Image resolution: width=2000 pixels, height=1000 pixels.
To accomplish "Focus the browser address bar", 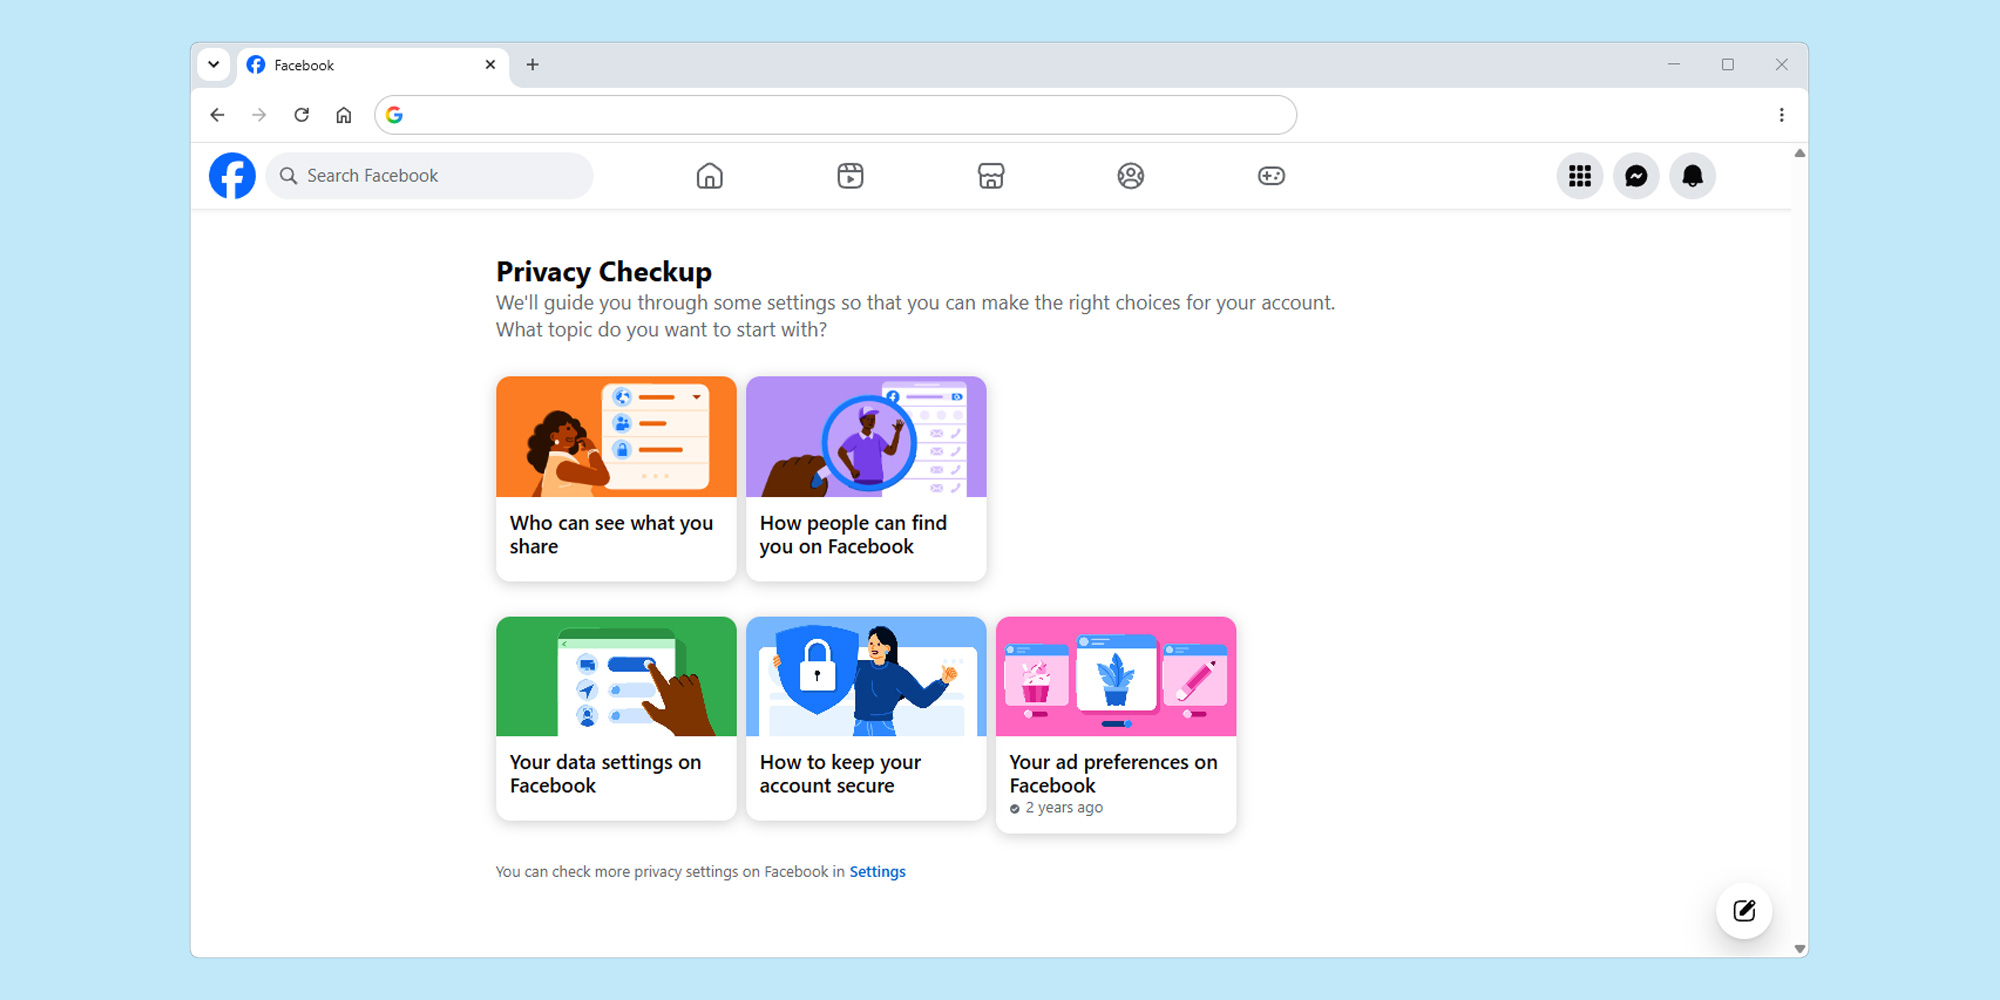I will pyautogui.click(x=835, y=115).
